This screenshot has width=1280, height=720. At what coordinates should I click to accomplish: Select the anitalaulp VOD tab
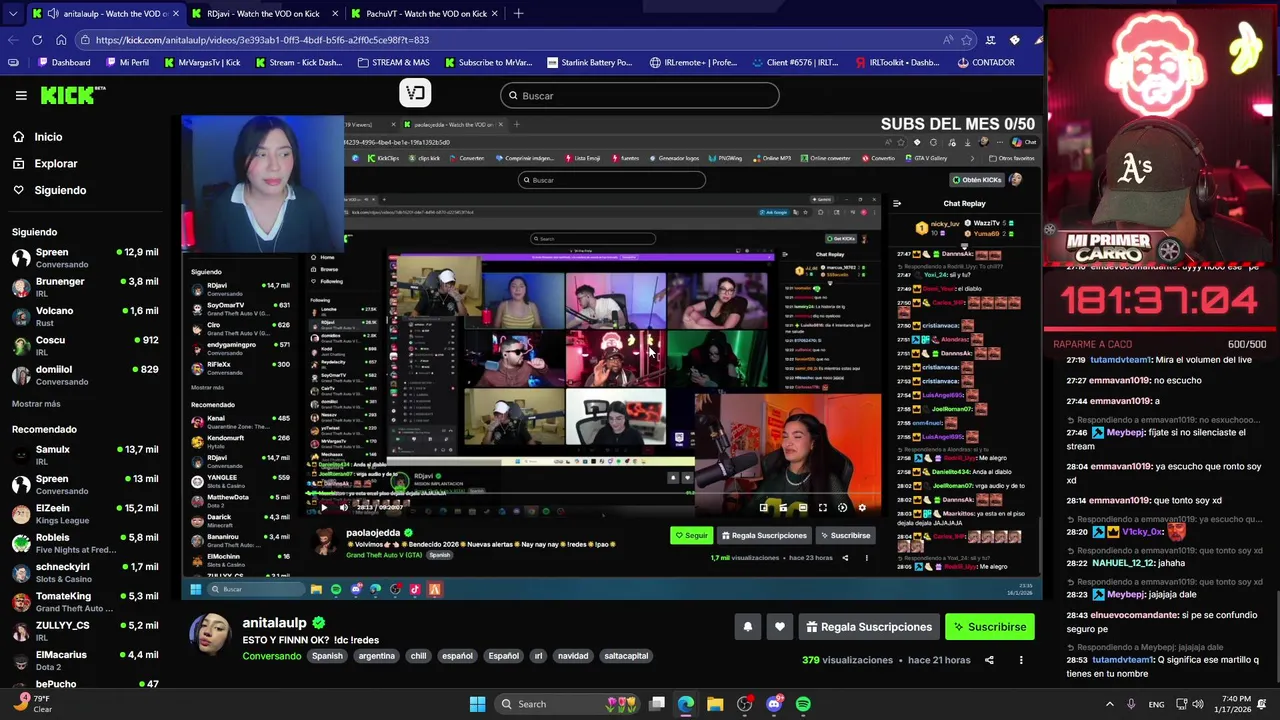coord(104,13)
